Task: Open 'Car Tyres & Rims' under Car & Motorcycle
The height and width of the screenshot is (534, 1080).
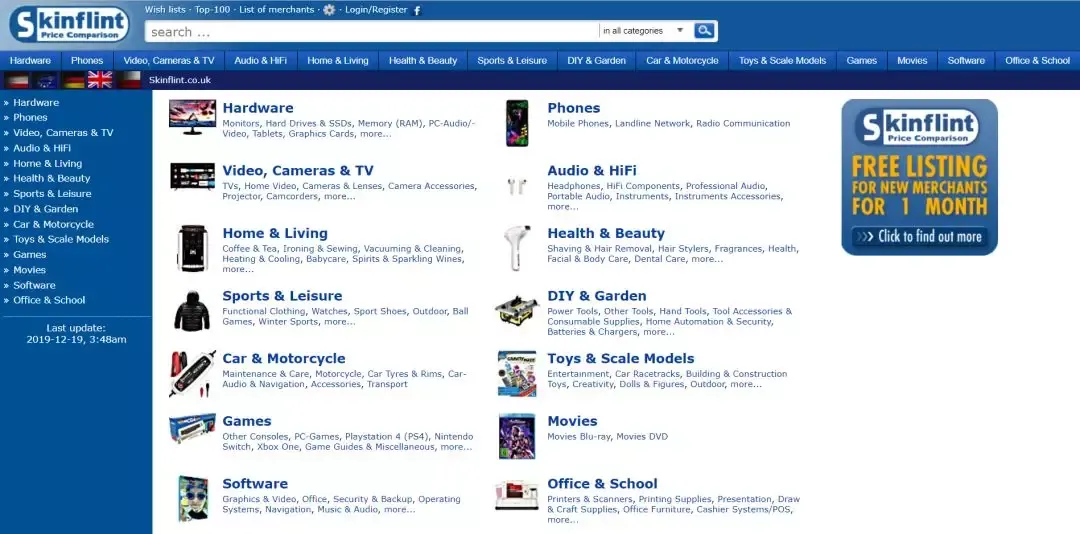Action: (404, 373)
